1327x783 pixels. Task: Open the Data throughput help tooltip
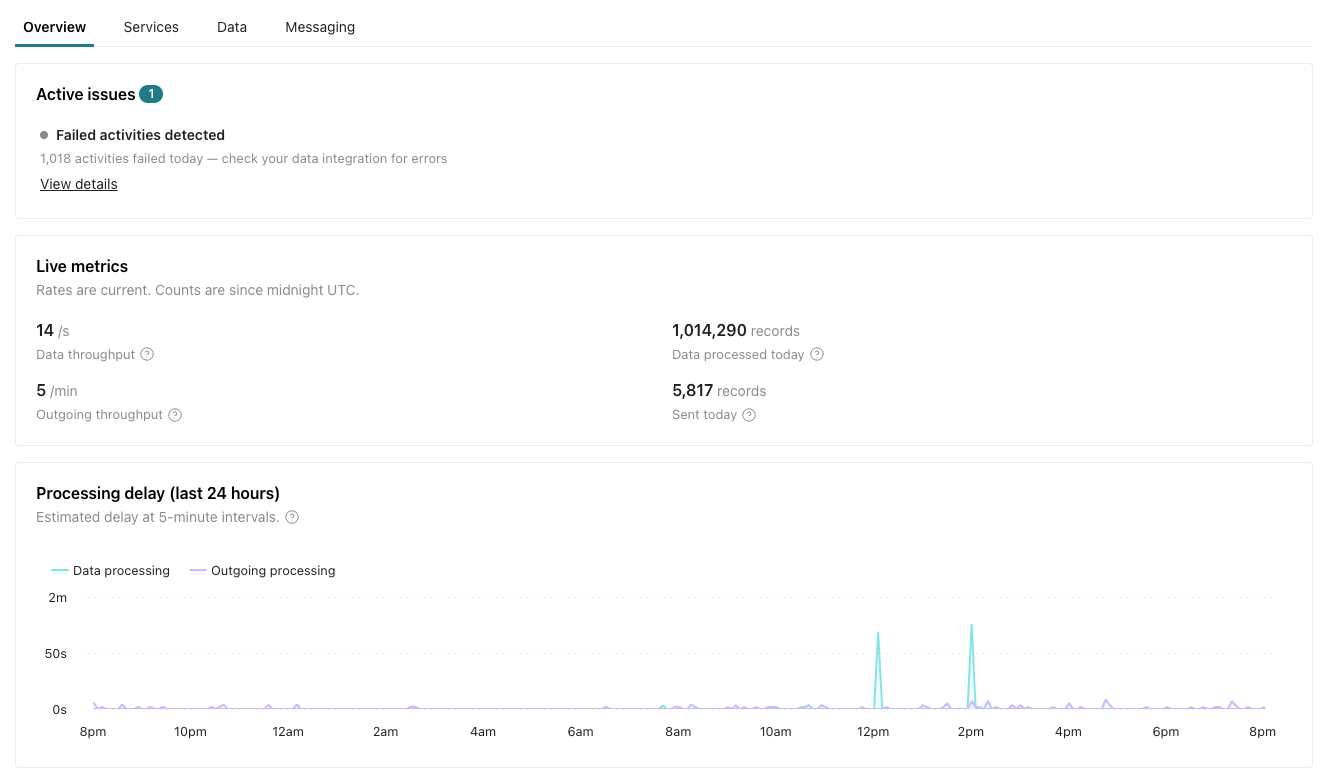(x=147, y=354)
